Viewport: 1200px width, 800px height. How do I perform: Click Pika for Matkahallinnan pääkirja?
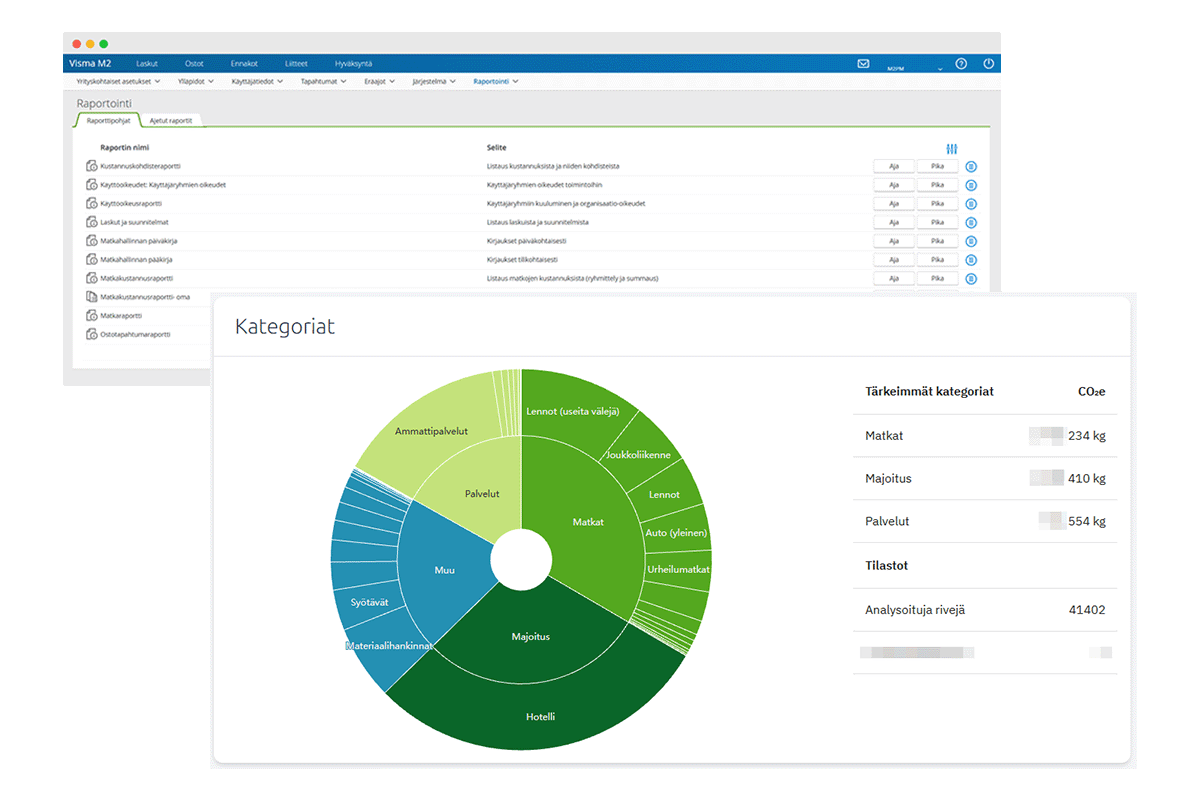click(x=938, y=260)
